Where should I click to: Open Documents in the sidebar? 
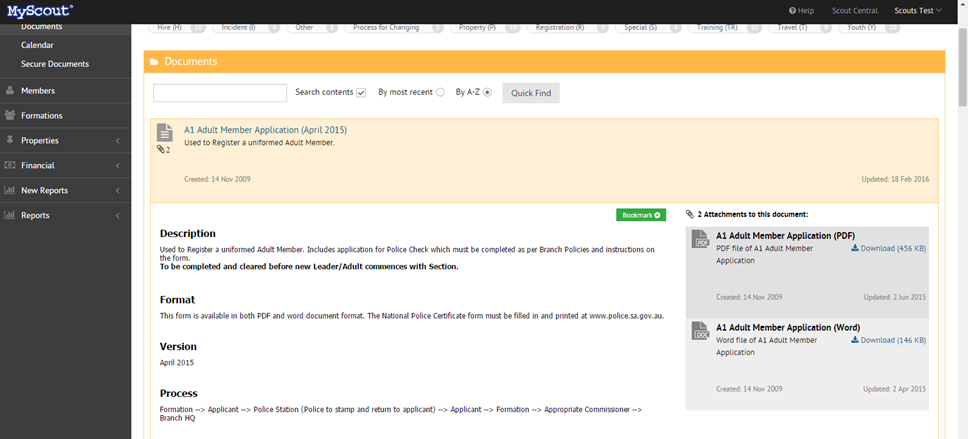point(41,27)
